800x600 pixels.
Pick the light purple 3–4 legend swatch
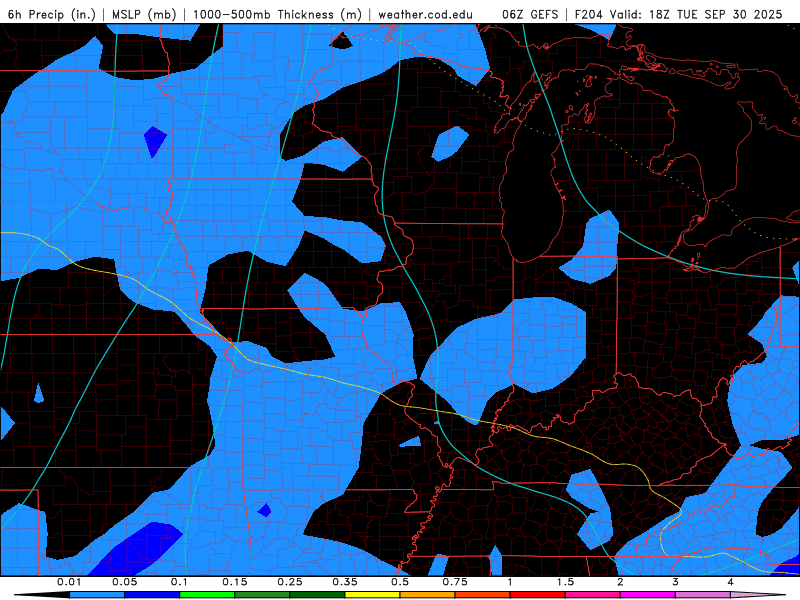[703, 595]
